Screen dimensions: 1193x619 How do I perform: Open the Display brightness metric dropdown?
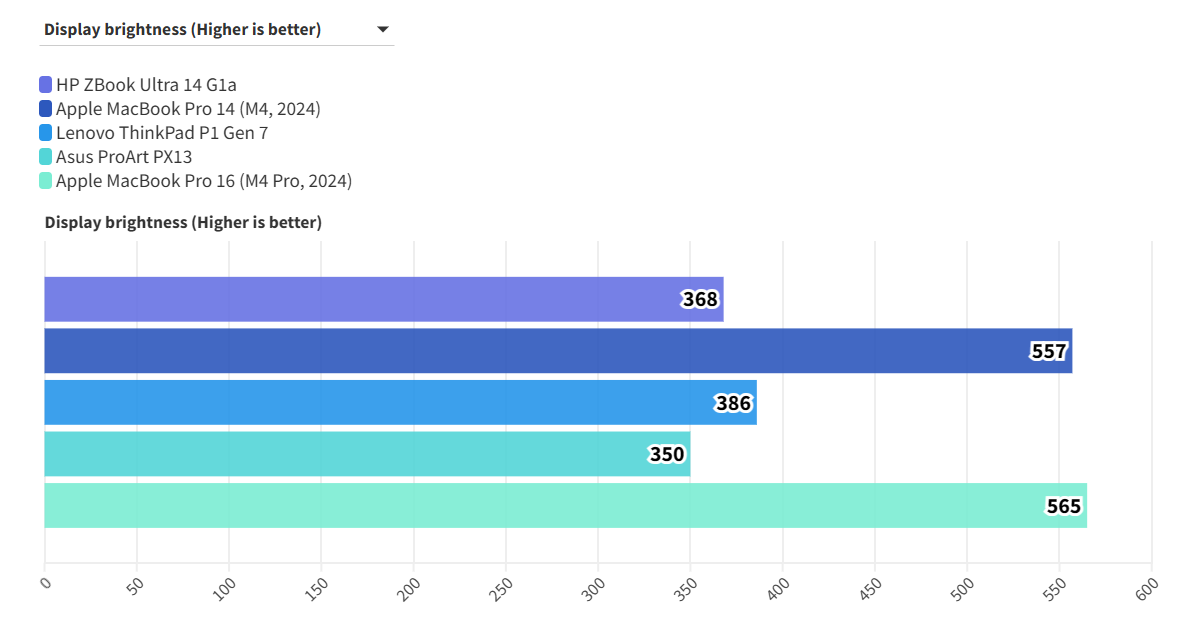point(216,30)
